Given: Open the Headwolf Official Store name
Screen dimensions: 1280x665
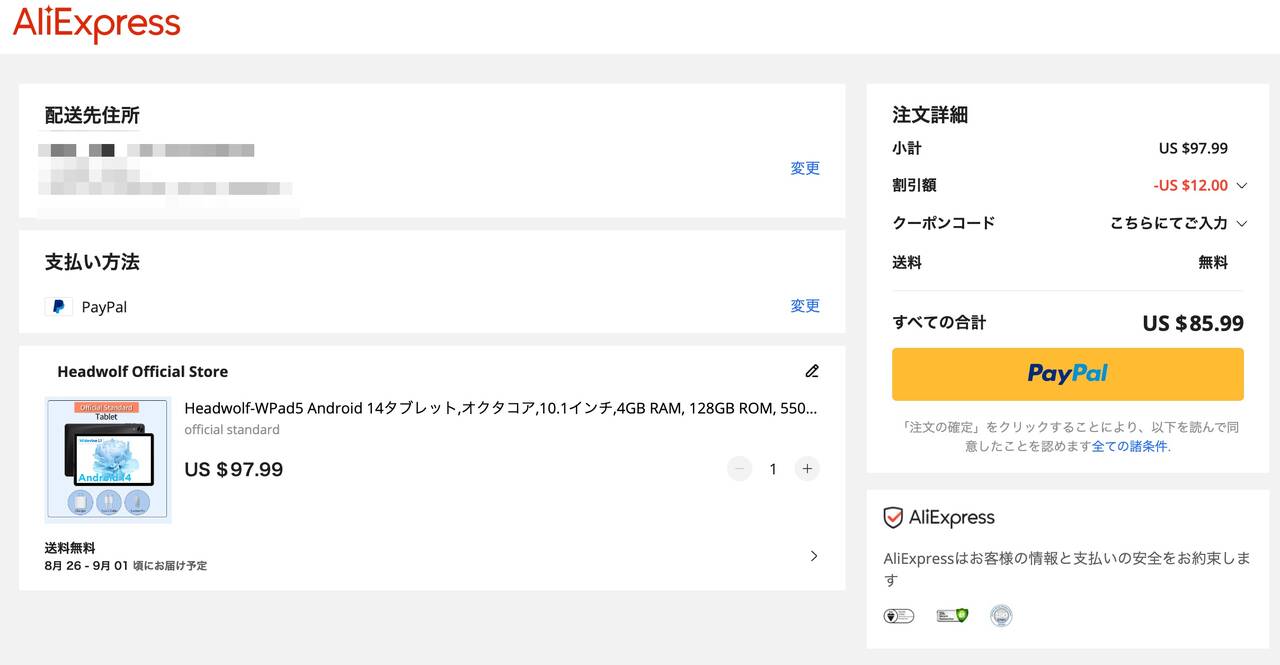Looking at the screenshot, I should (142, 371).
